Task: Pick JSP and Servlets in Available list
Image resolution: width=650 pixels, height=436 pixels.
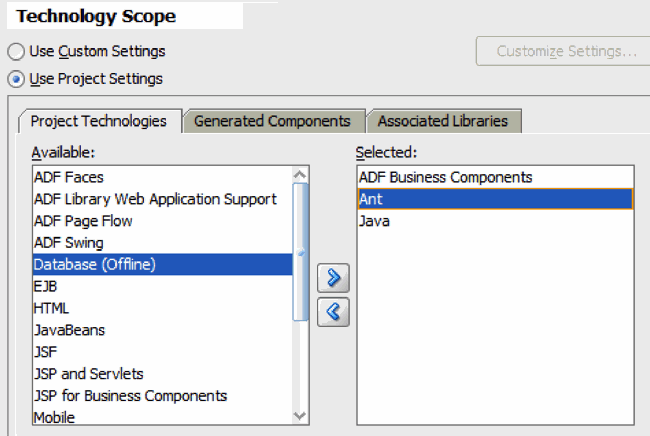Action: (x=88, y=374)
